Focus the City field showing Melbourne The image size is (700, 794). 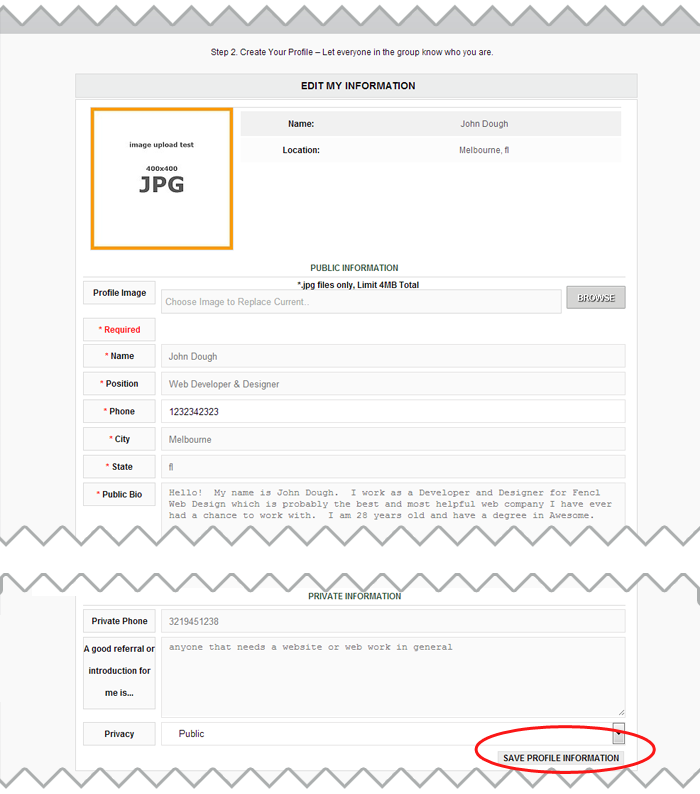click(392, 439)
